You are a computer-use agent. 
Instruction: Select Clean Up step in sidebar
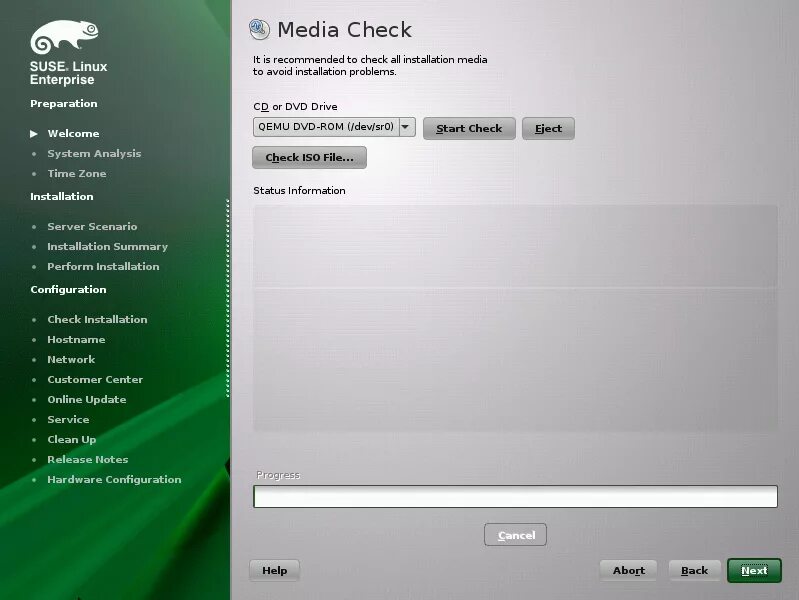[72, 439]
